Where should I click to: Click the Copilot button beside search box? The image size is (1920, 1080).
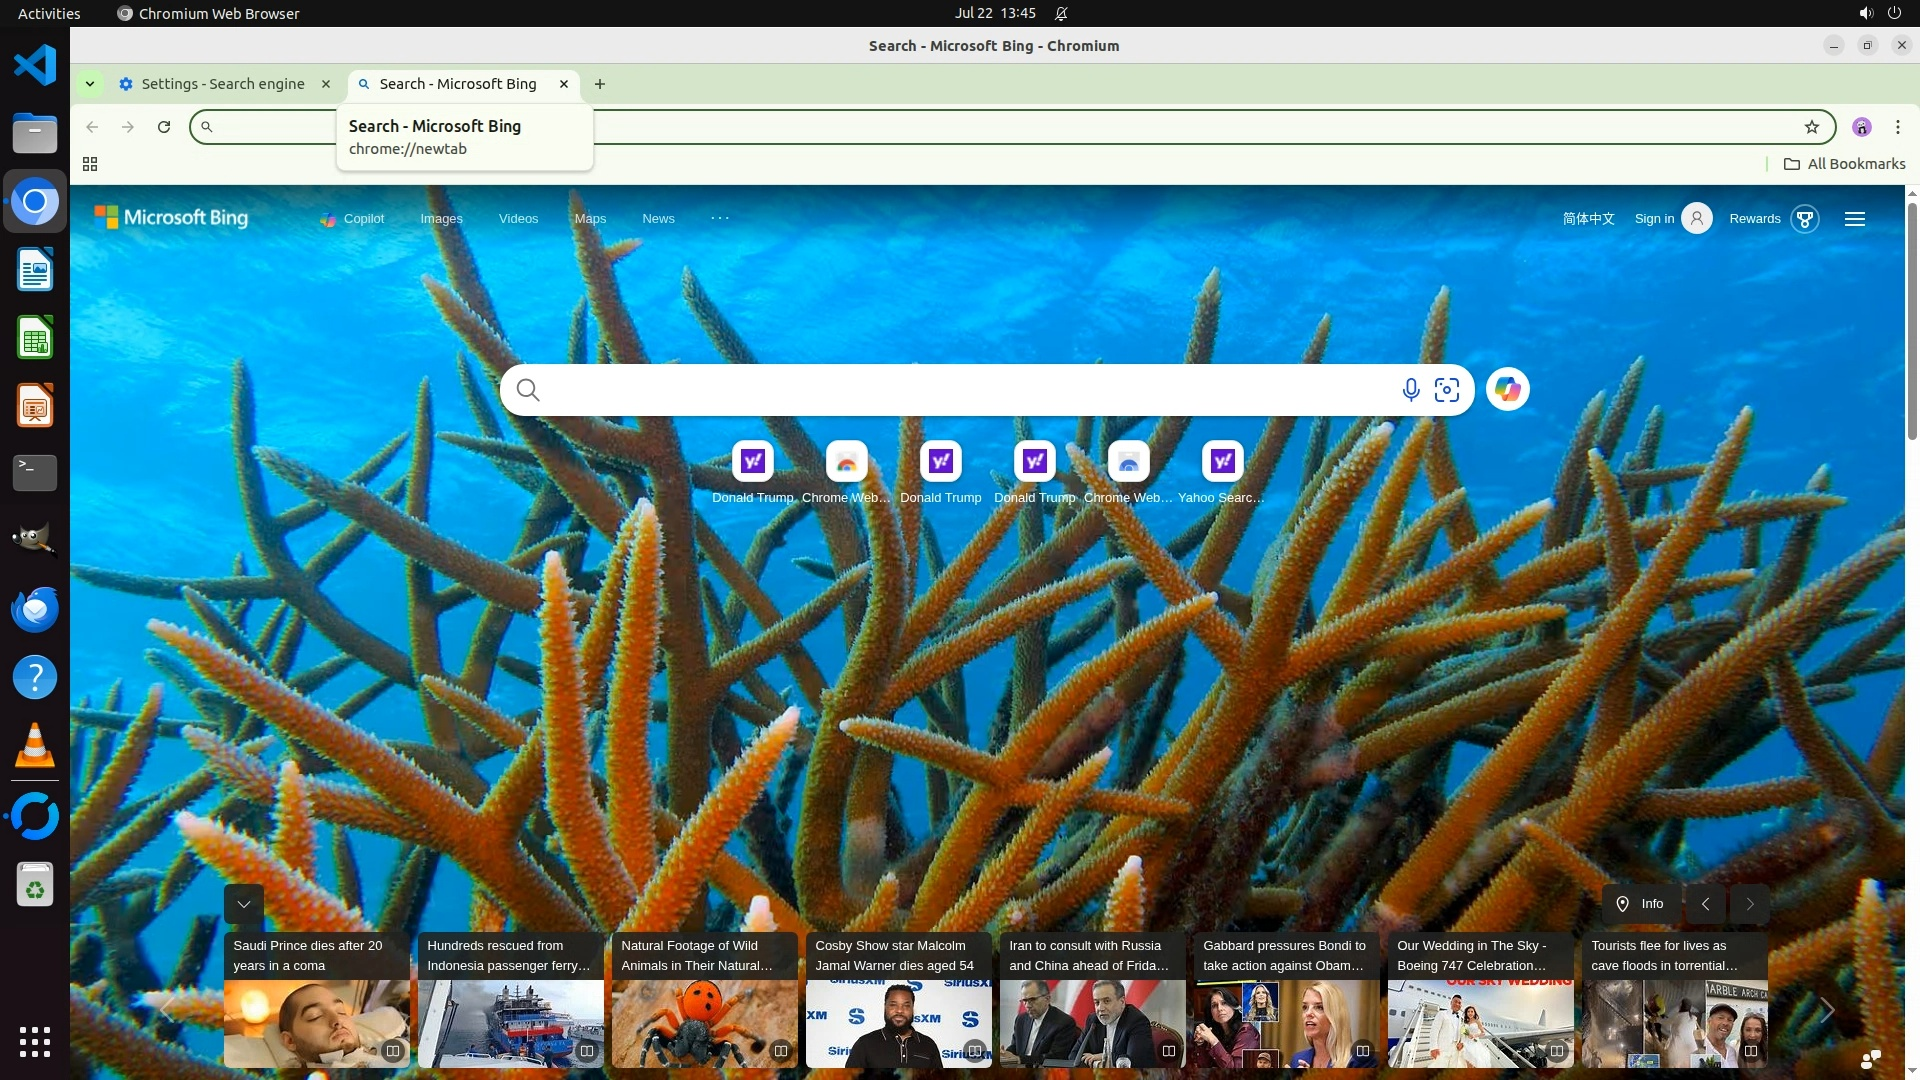pos(1507,390)
